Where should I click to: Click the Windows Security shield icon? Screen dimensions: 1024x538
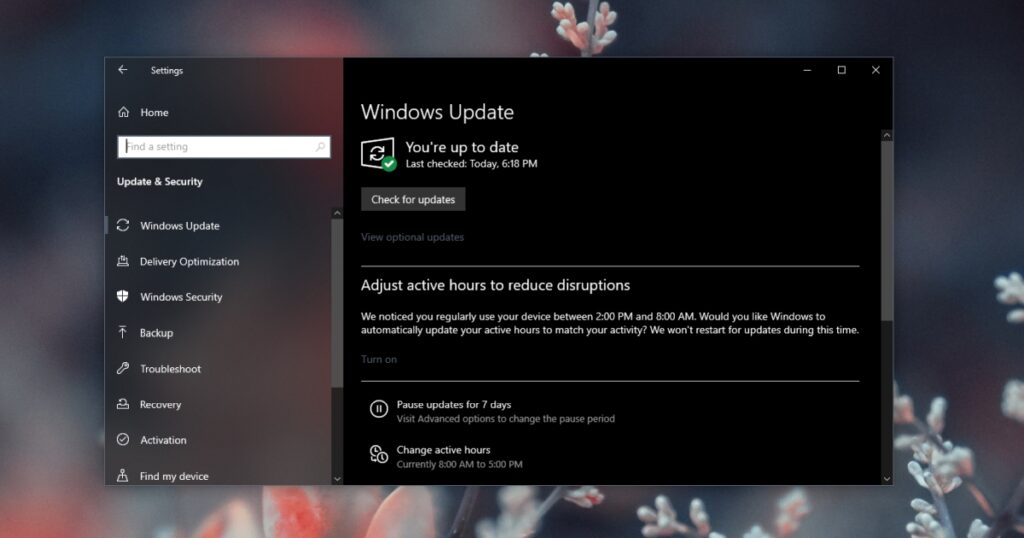tap(123, 297)
